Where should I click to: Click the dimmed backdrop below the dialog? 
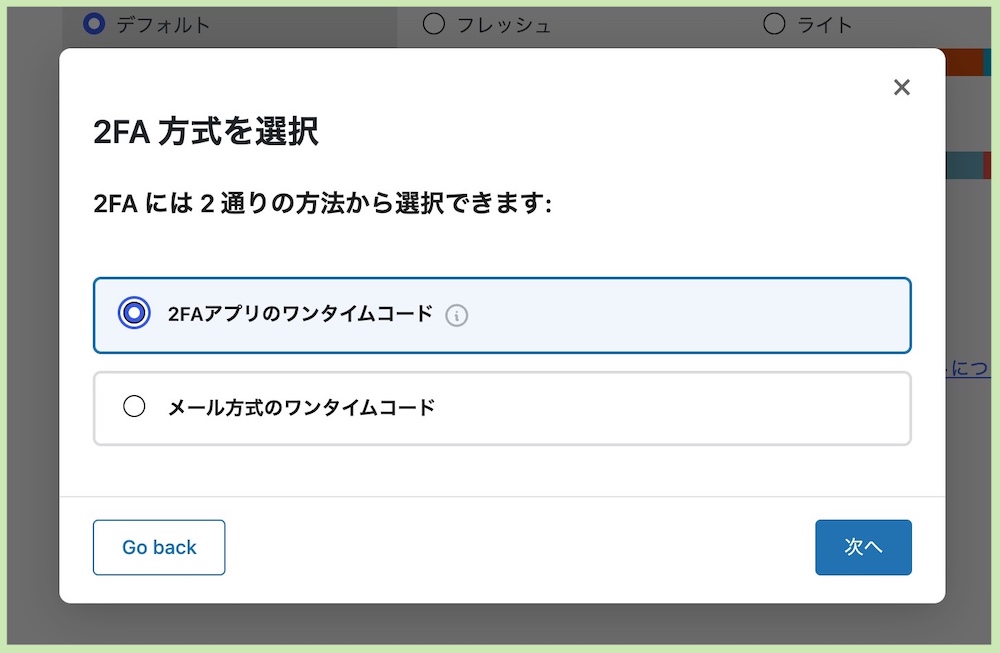coord(500,624)
